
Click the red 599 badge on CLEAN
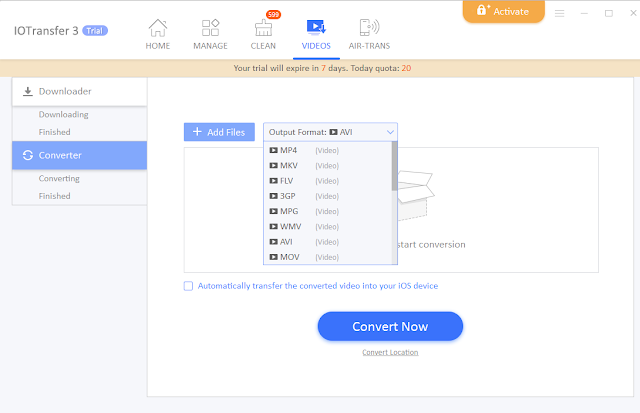pyautogui.click(x=273, y=15)
